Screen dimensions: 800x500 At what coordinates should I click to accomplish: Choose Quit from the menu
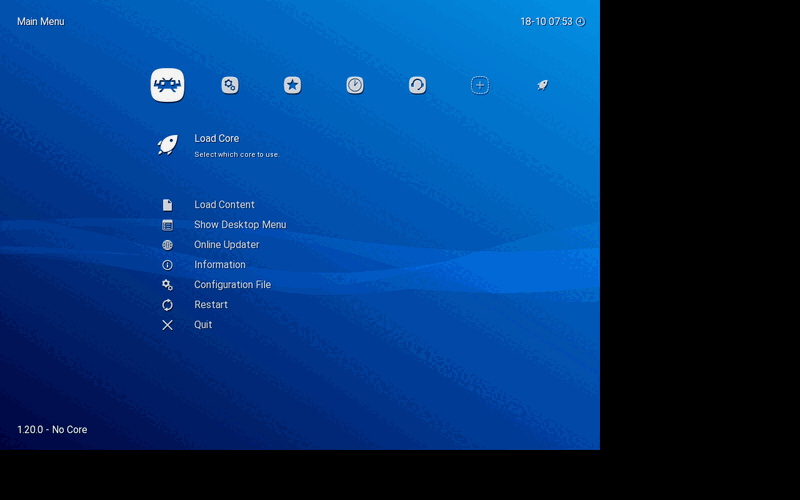click(x=203, y=324)
